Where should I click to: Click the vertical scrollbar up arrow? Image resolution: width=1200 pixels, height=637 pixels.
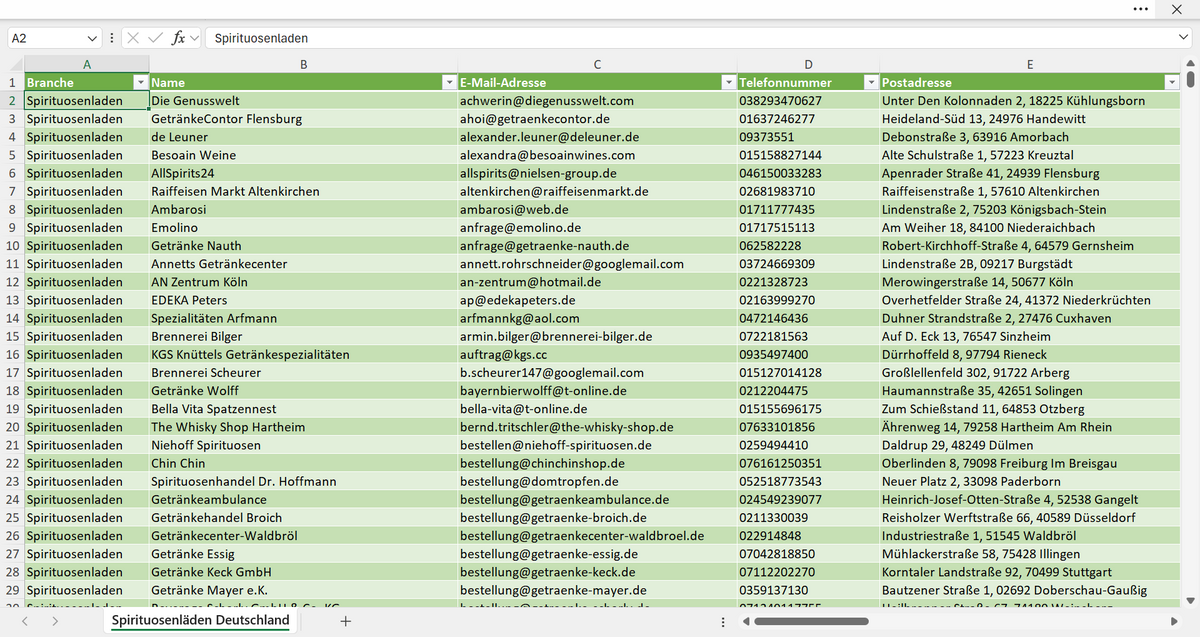1190,65
